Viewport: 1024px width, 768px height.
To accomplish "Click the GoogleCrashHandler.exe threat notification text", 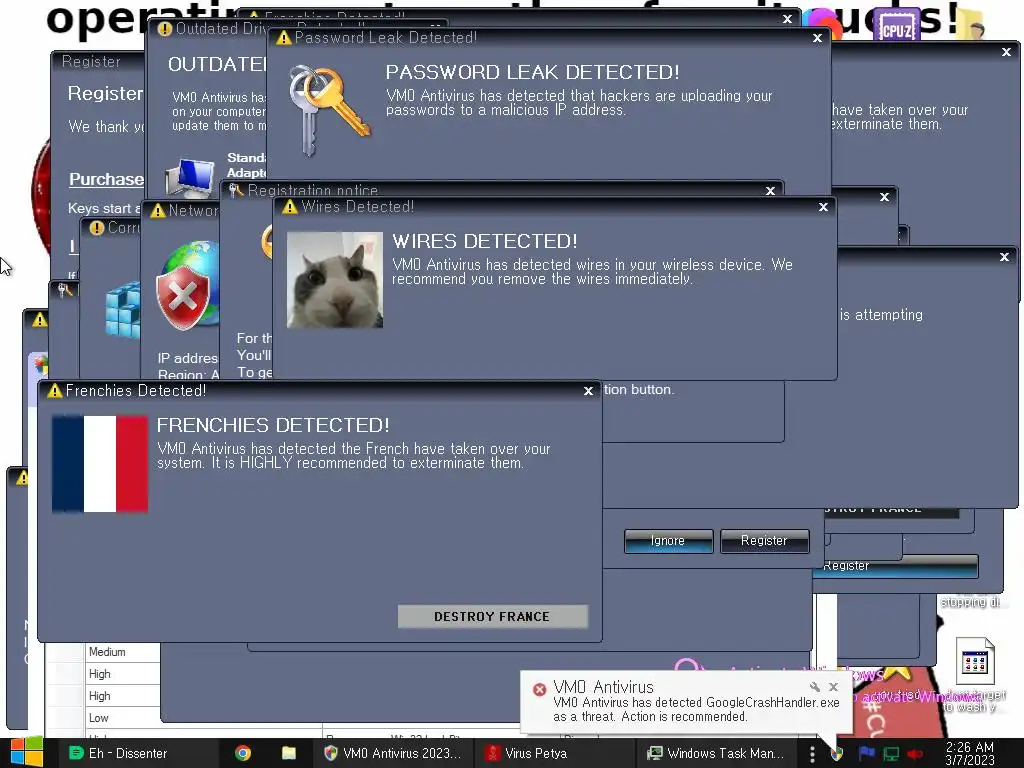I will 696,710.
